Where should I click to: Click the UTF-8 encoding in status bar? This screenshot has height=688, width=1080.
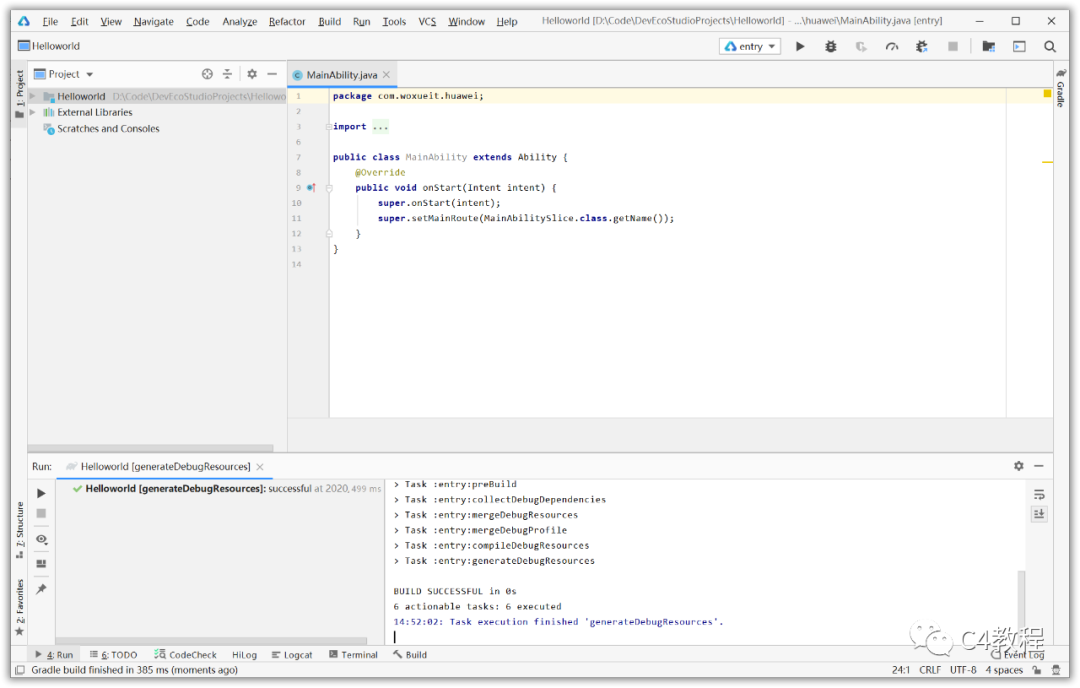coord(963,670)
